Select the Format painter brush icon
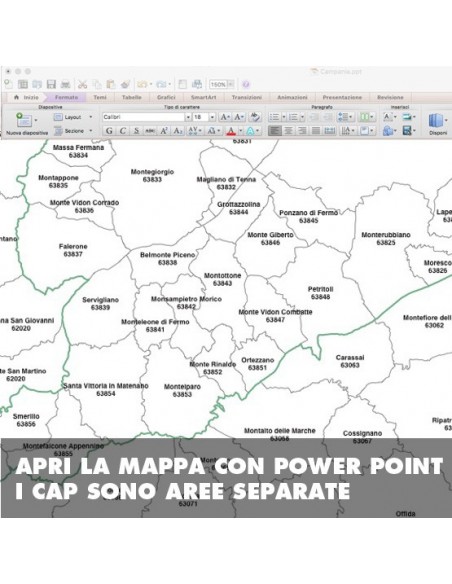 pos(125,84)
